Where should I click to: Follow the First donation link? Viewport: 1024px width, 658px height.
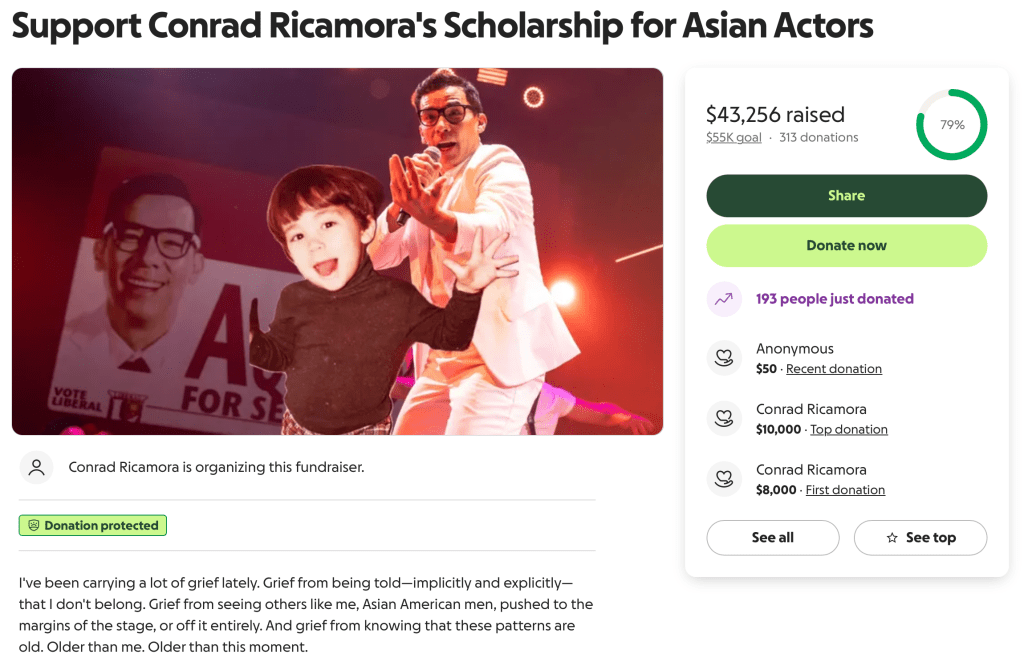click(845, 490)
